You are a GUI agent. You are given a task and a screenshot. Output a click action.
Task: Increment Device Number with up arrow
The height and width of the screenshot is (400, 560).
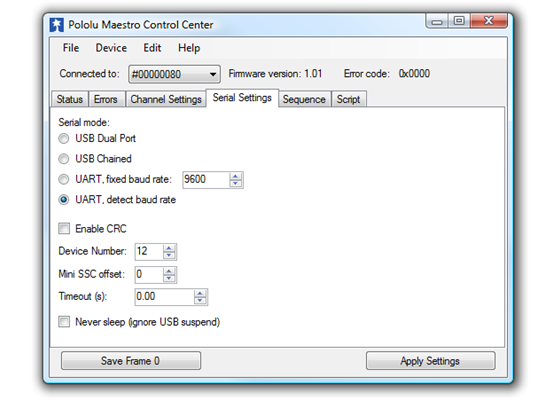coord(169,248)
